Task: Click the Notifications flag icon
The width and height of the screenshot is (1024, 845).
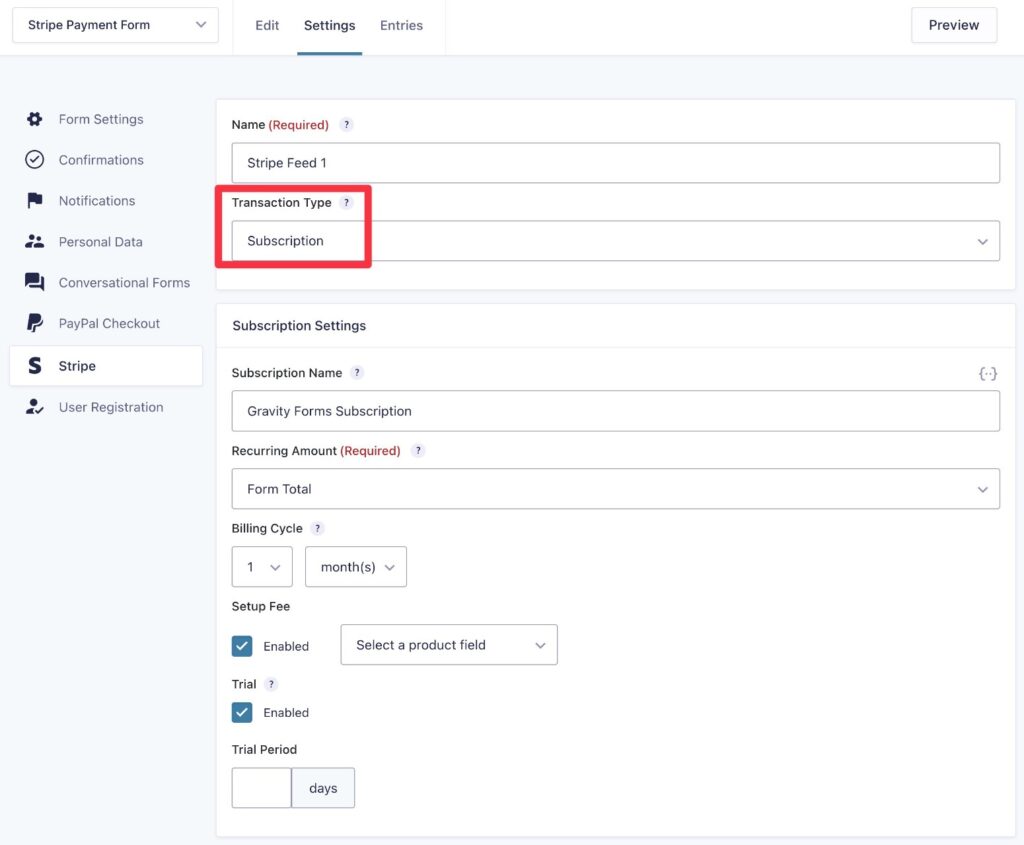Action: pyautogui.click(x=33, y=200)
